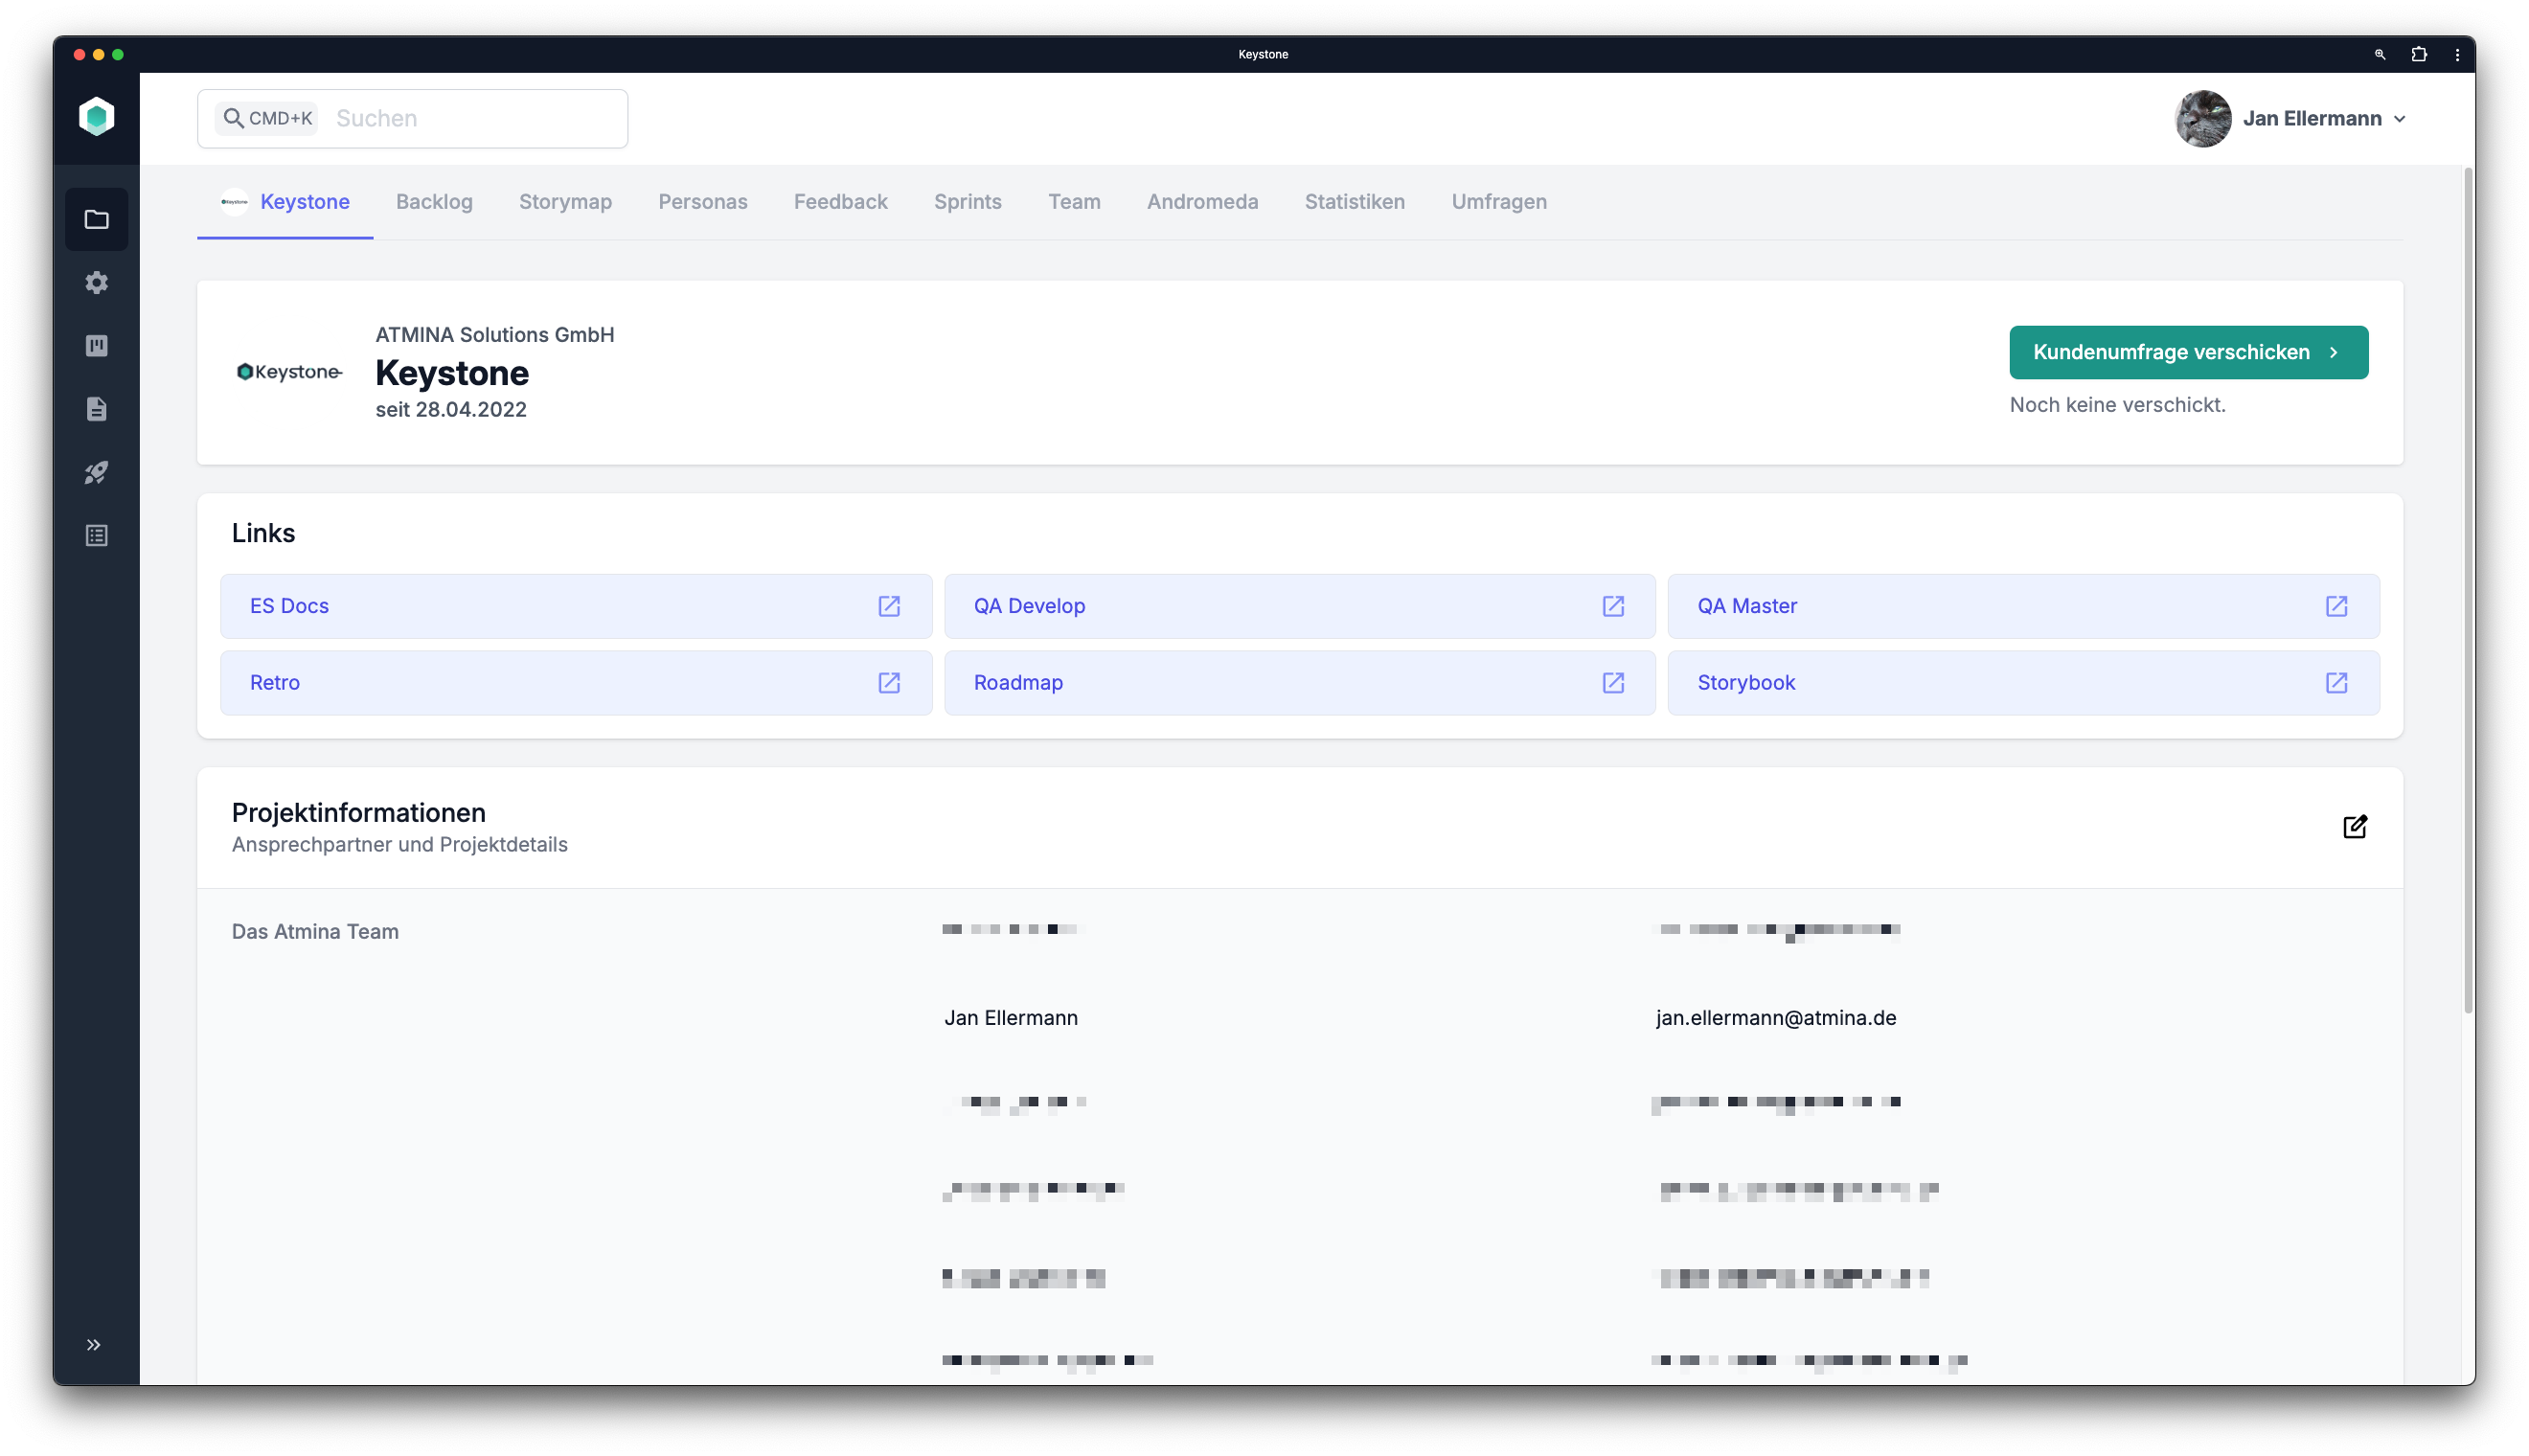Switch to the Sprints tab
Image resolution: width=2529 pixels, height=1456 pixels.
tap(967, 202)
